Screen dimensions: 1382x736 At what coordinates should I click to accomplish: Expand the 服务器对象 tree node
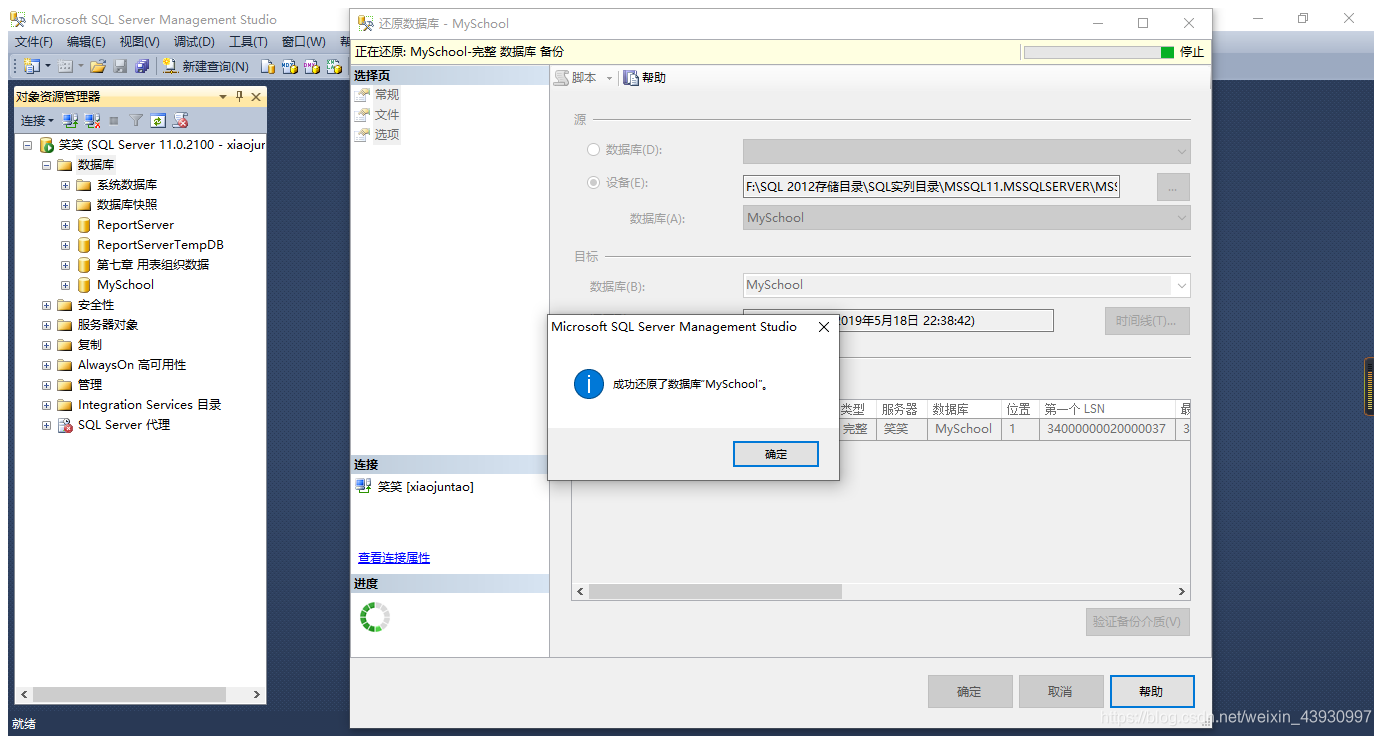coord(46,325)
